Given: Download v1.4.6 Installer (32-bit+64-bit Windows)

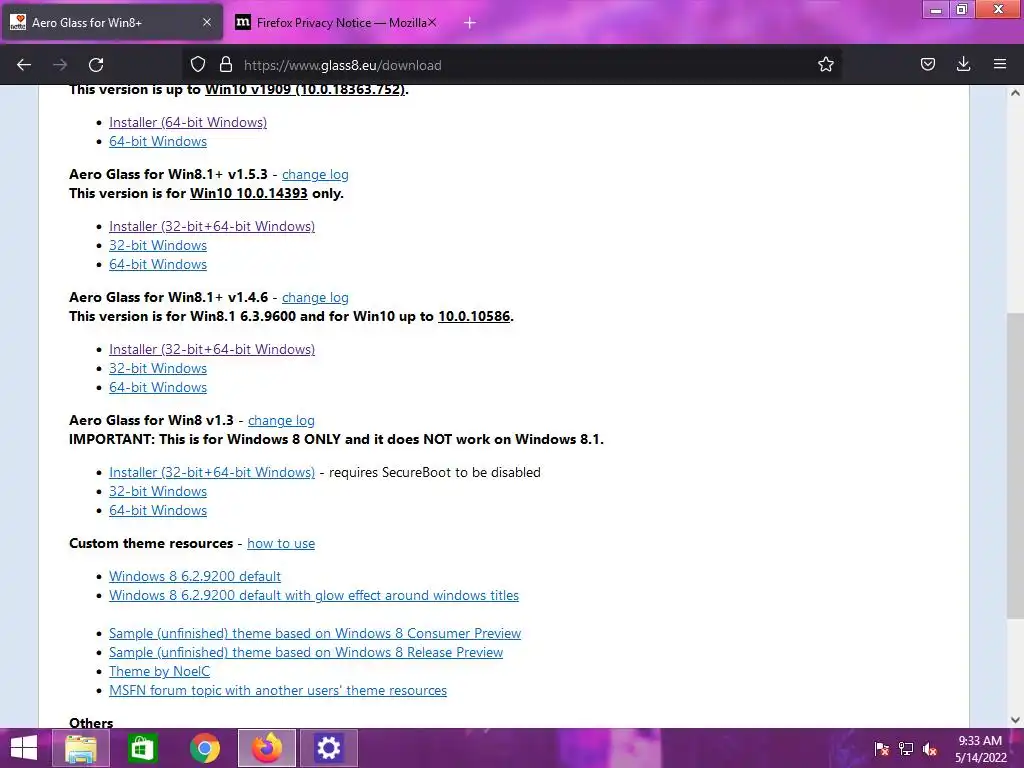Looking at the screenshot, I should pyautogui.click(x=212, y=349).
